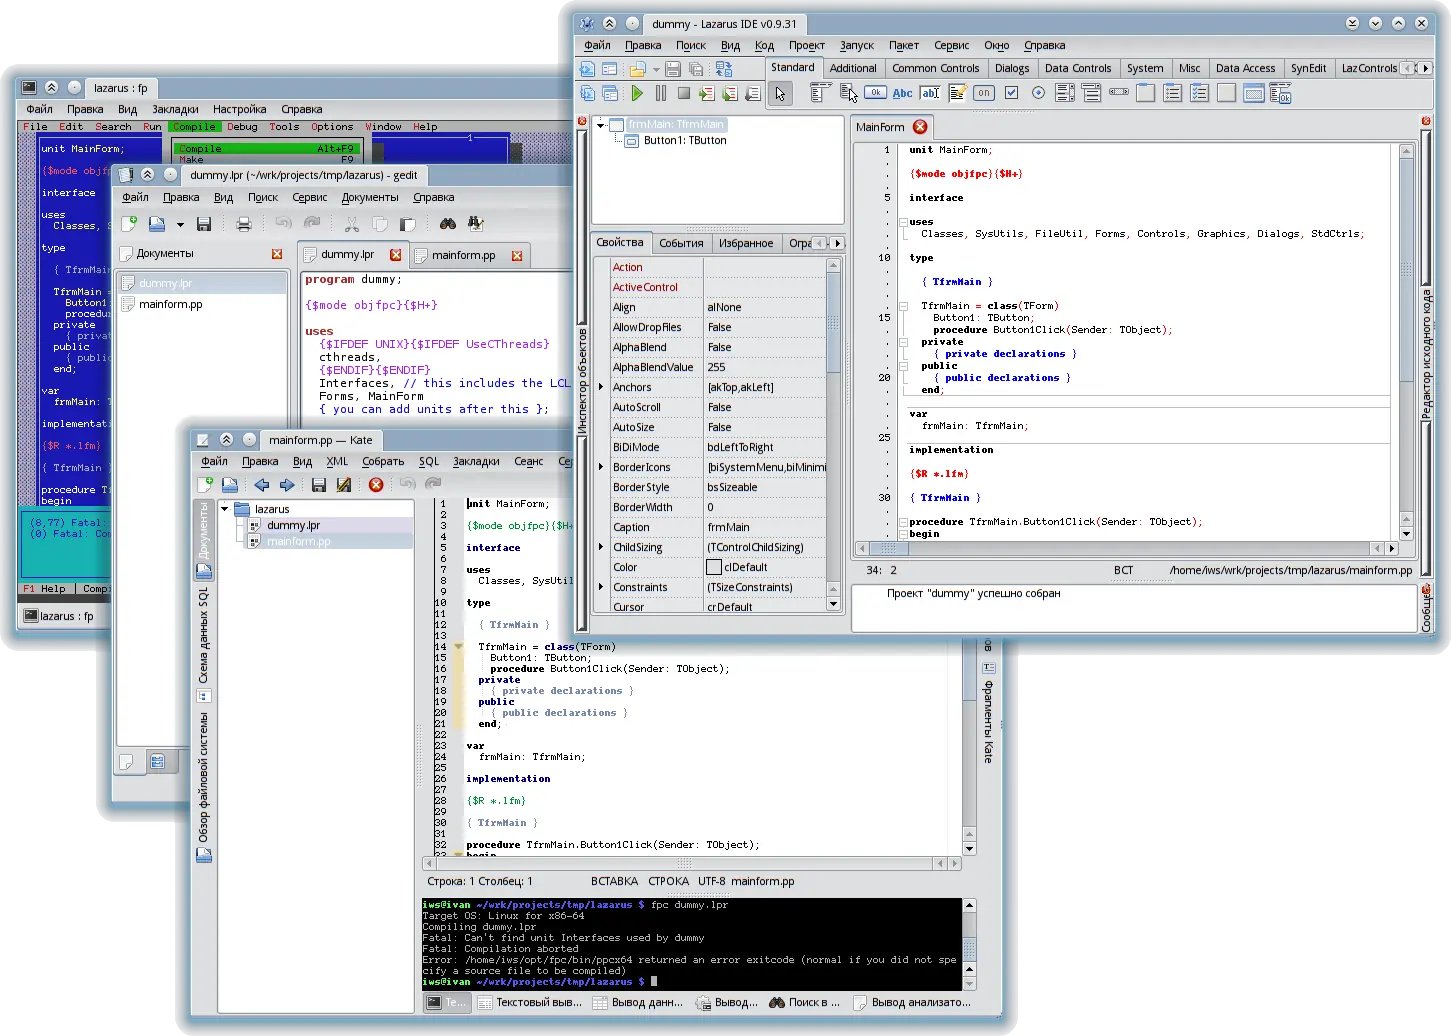Pick the TRadioButton component icon in palette
This screenshot has width=1451, height=1036.
click(x=1038, y=93)
